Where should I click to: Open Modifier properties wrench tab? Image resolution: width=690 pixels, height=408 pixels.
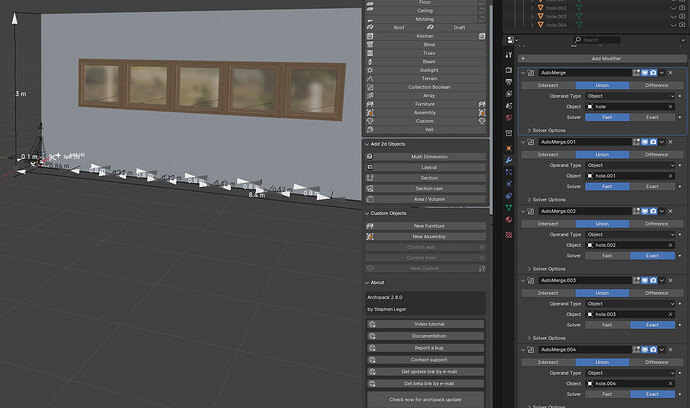[509, 160]
